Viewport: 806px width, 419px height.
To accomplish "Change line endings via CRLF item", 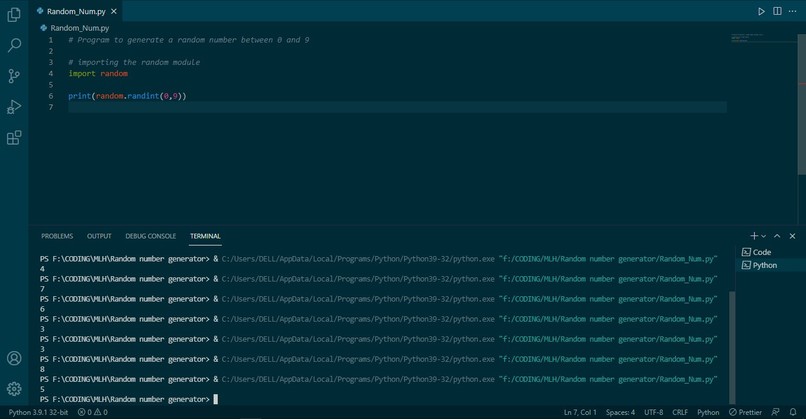I will [x=680, y=412].
